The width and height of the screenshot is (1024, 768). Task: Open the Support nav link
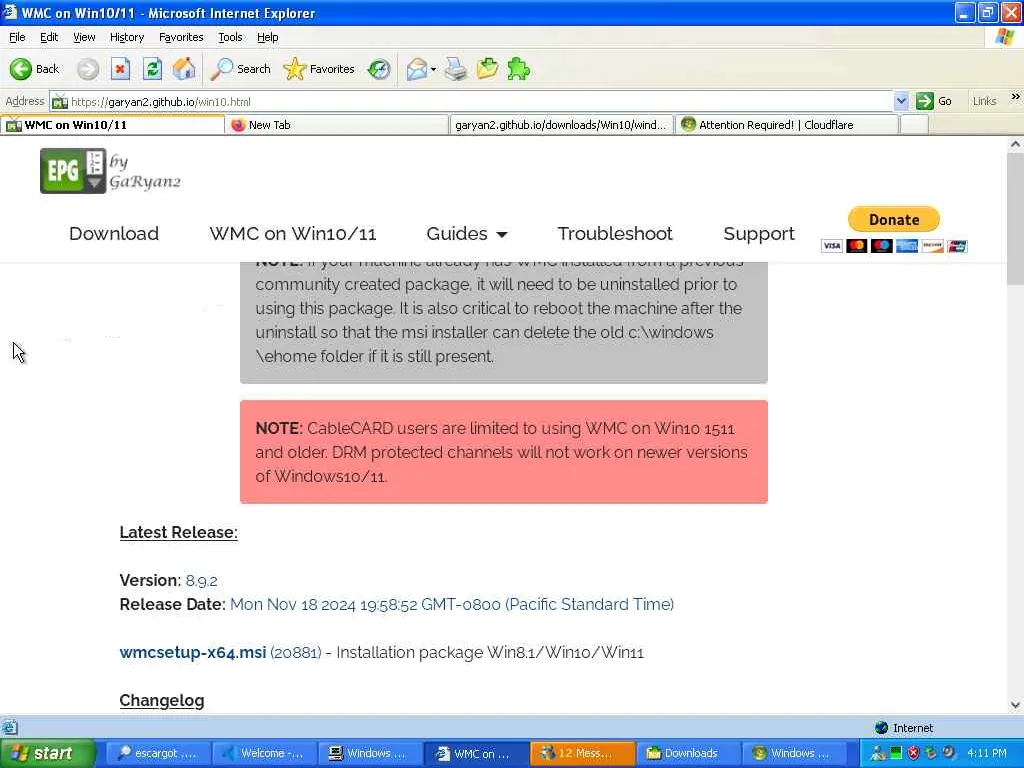tap(759, 234)
